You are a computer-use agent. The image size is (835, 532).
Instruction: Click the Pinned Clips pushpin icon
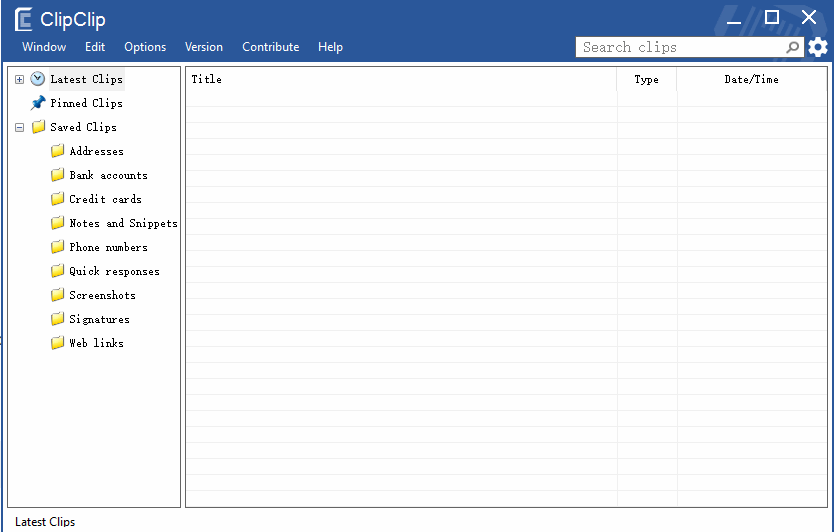click(x=38, y=103)
